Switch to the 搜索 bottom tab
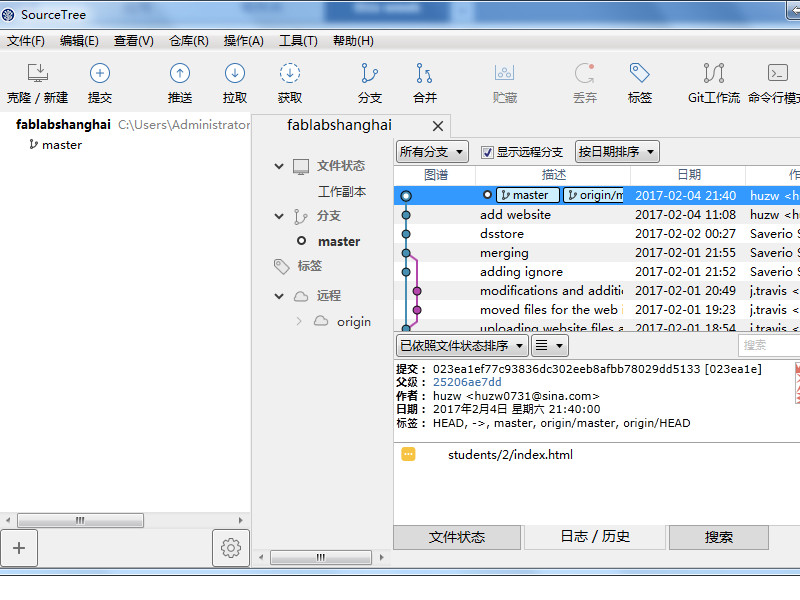The image size is (800, 600). coord(718,537)
